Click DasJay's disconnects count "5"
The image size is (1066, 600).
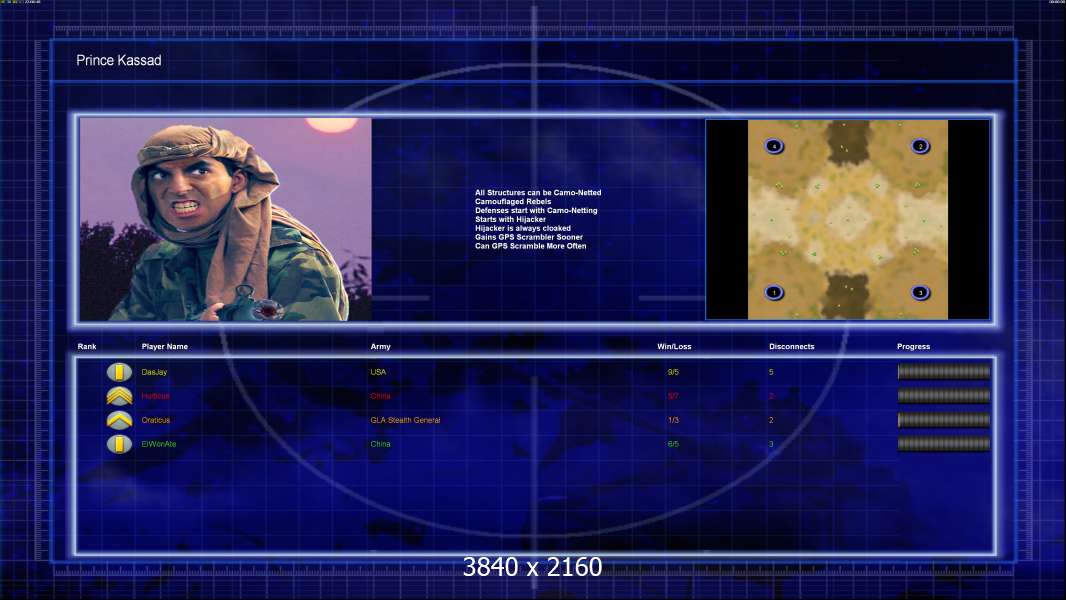coord(771,372)
